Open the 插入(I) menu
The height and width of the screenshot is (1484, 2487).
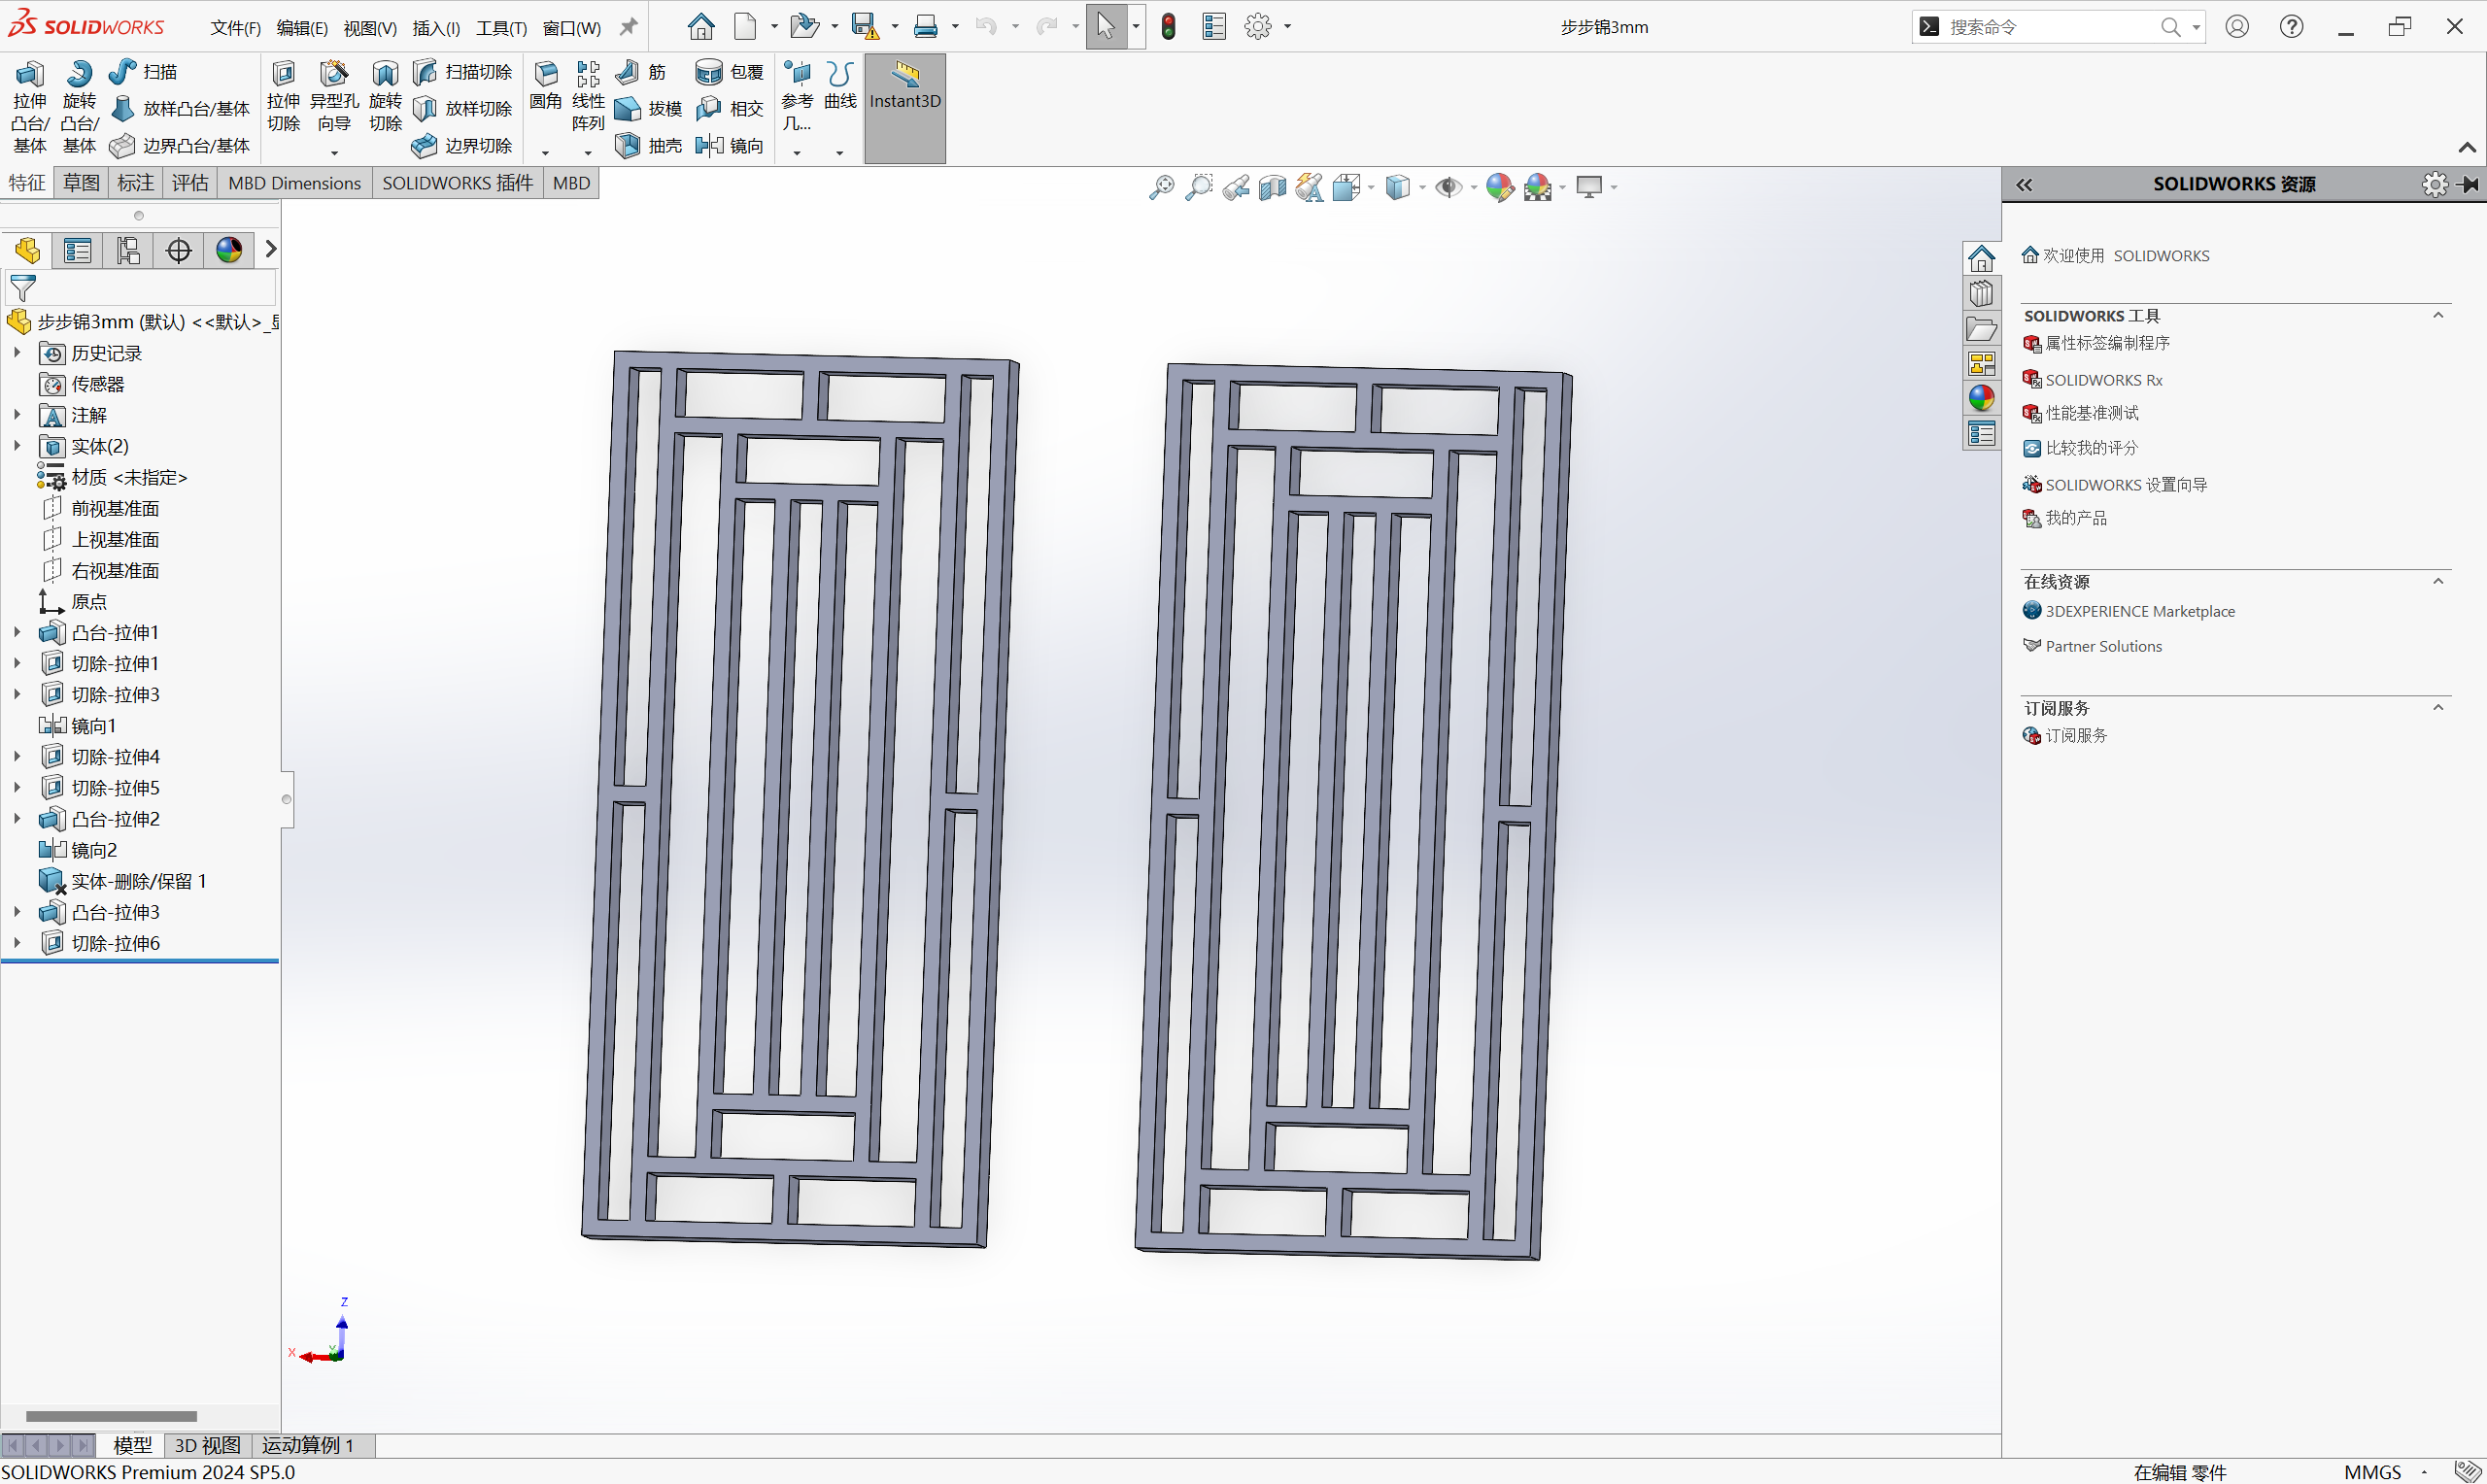click(x=436, y=28)
